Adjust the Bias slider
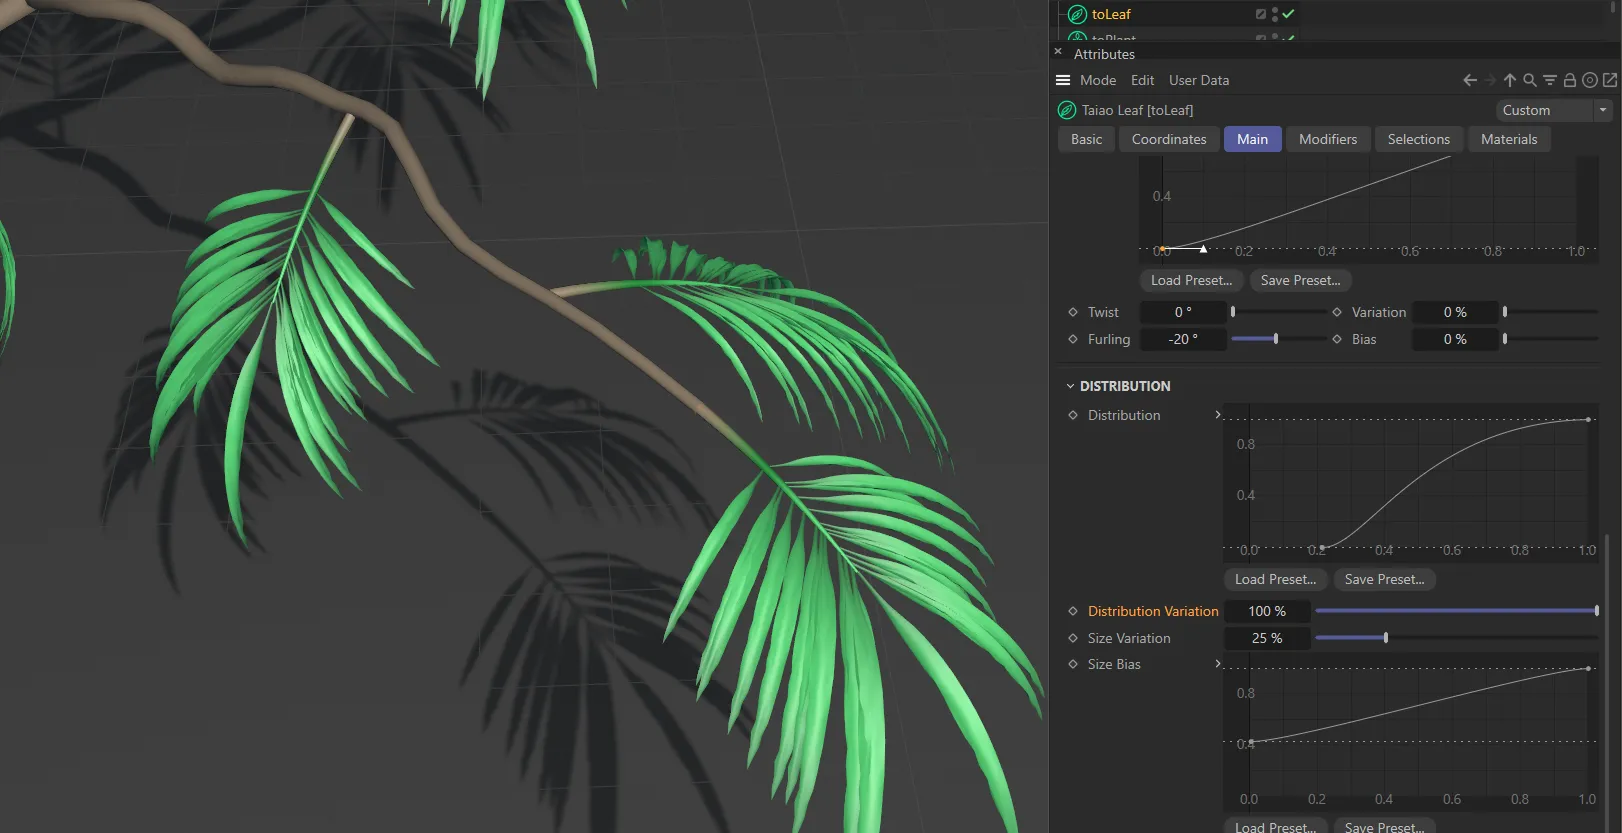Image resolution: width=1622 pixels, height=833 pixels. click(x=1550, y=339)
